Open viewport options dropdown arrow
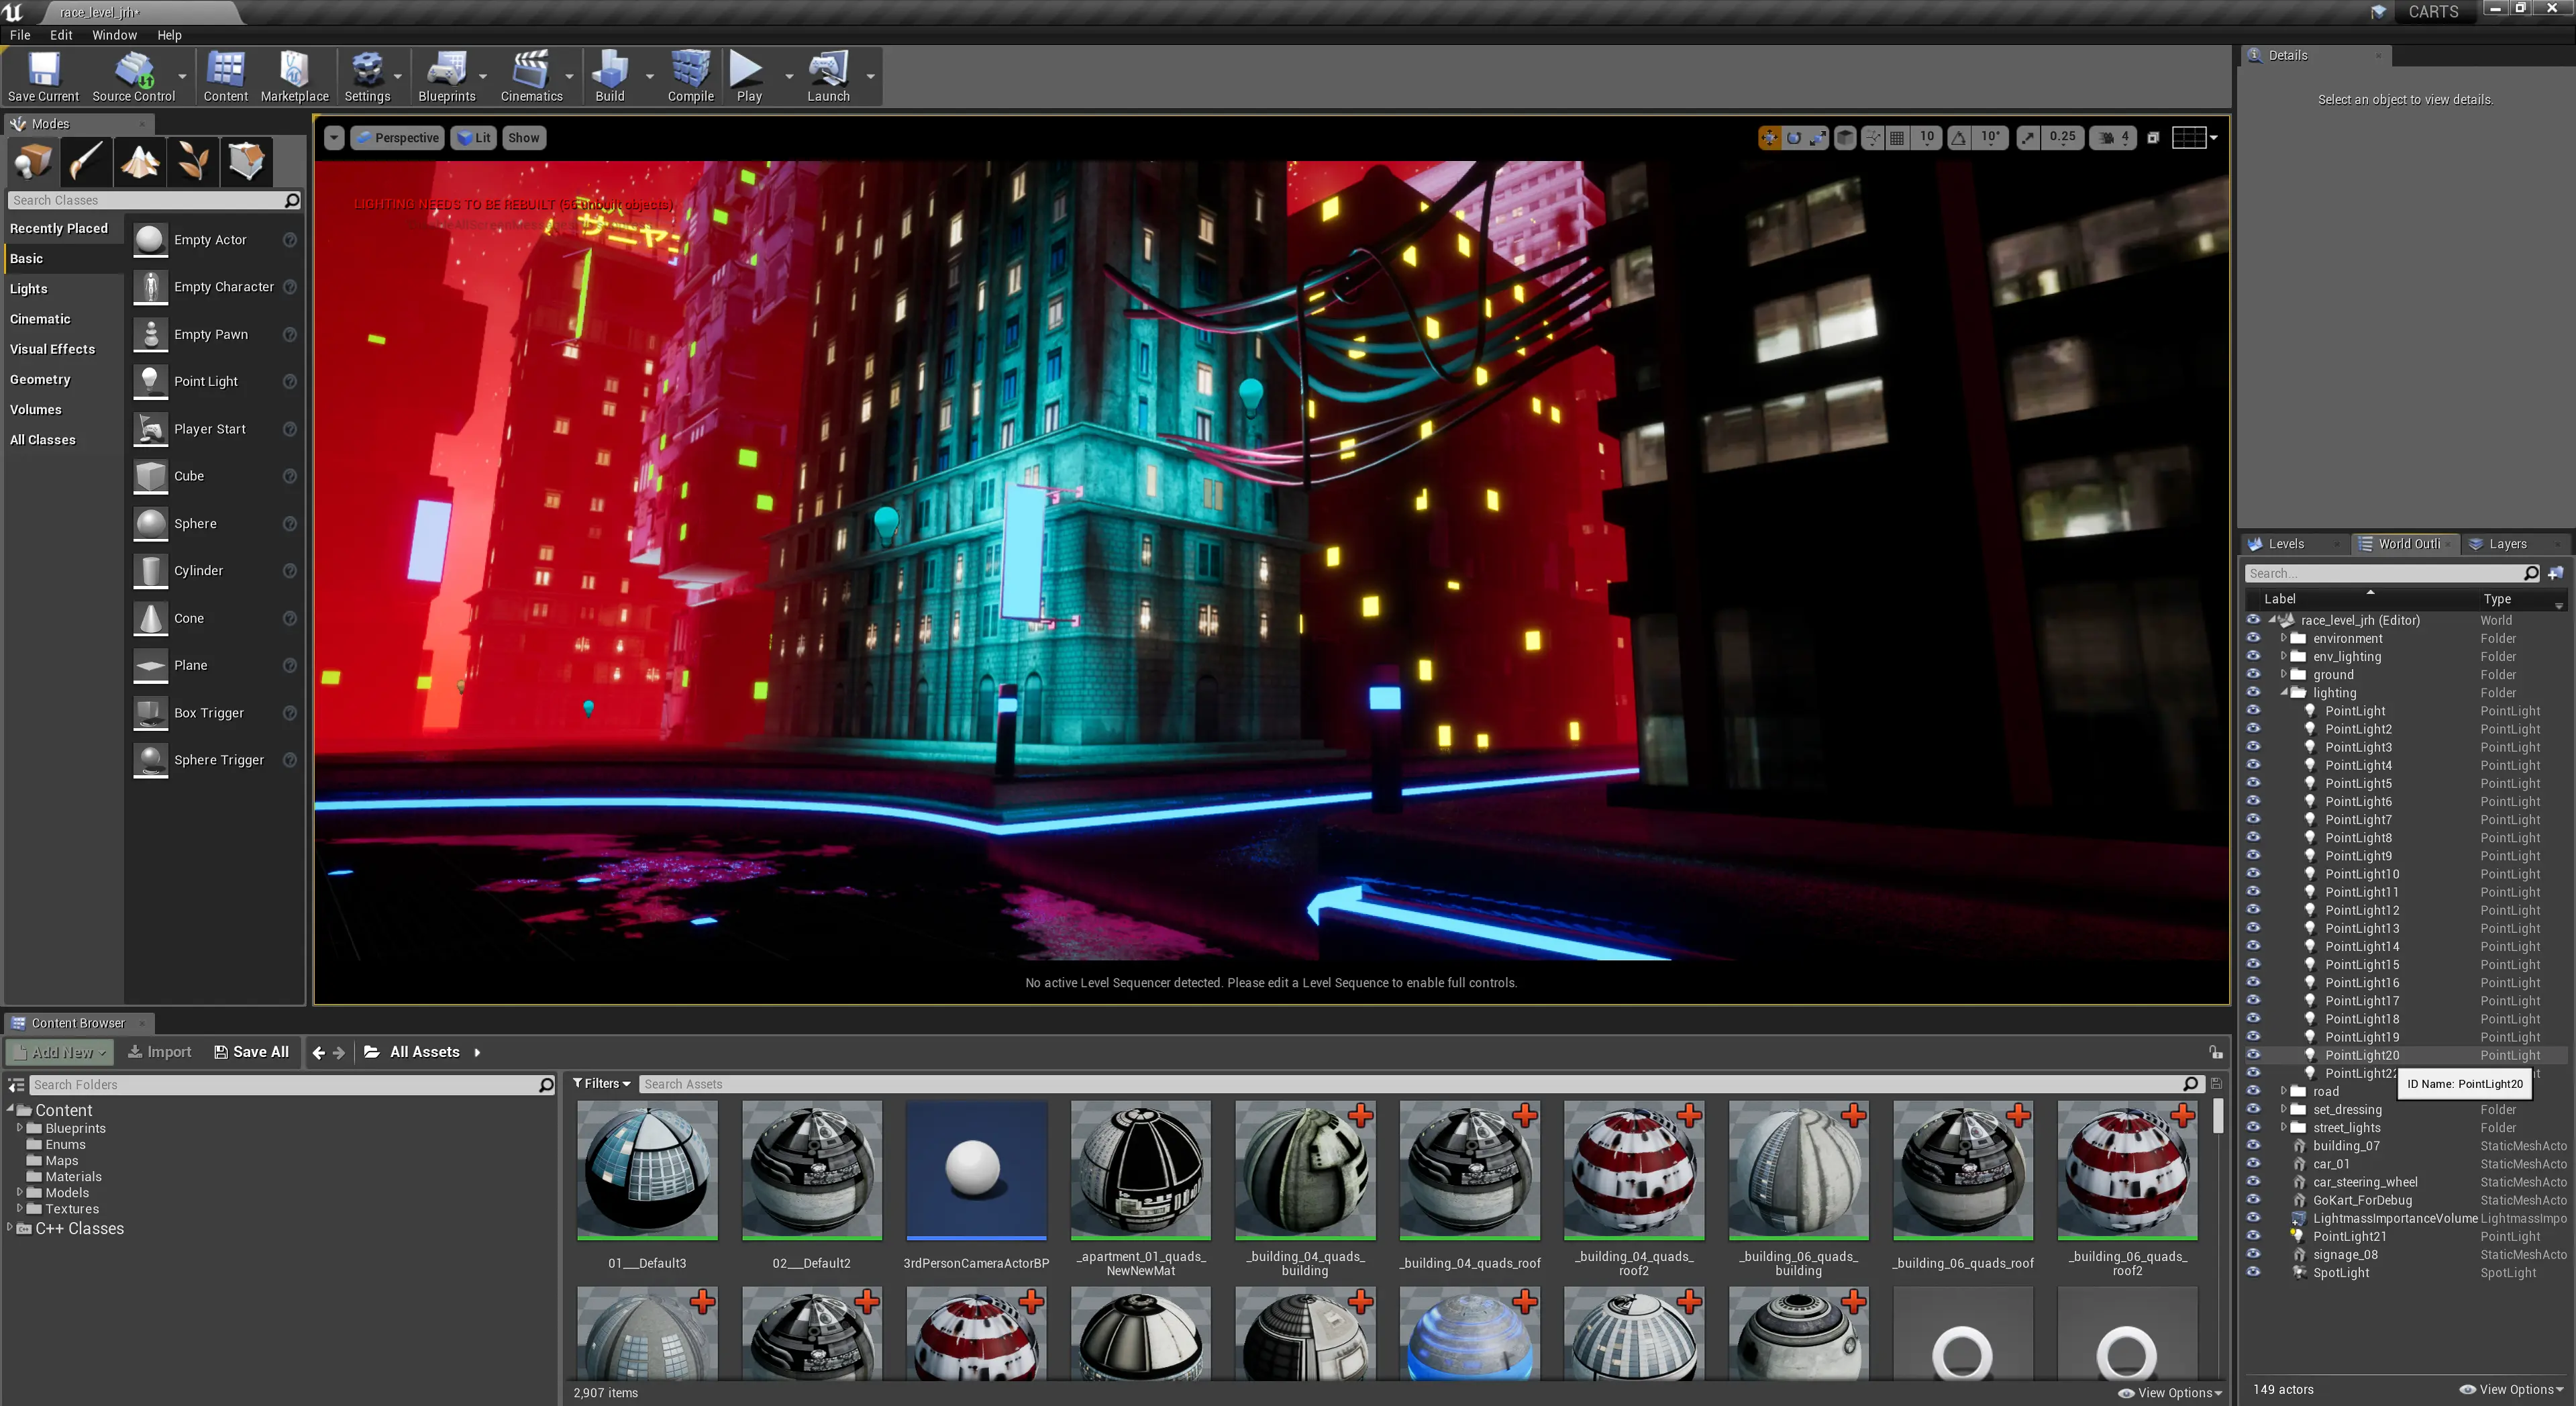2576x1406 pixels. pyautogui.click(x=334, y=138)
